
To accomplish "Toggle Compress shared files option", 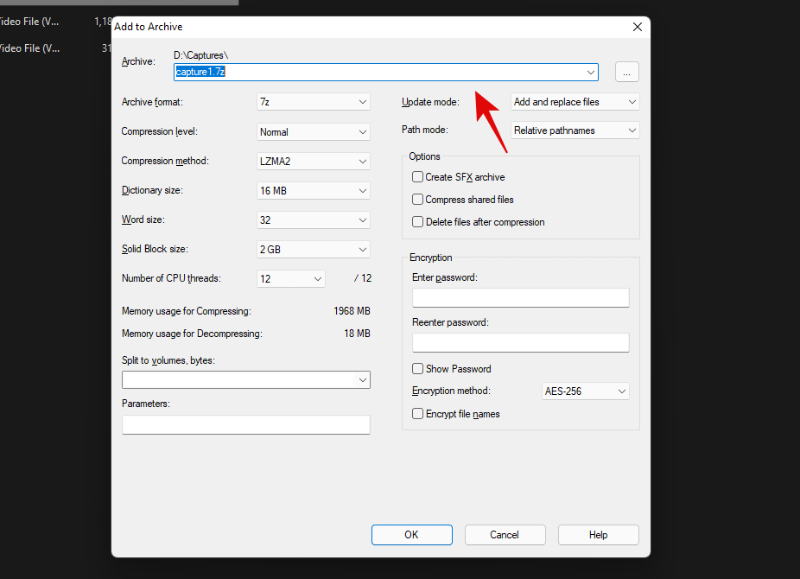I will point(418,200).
